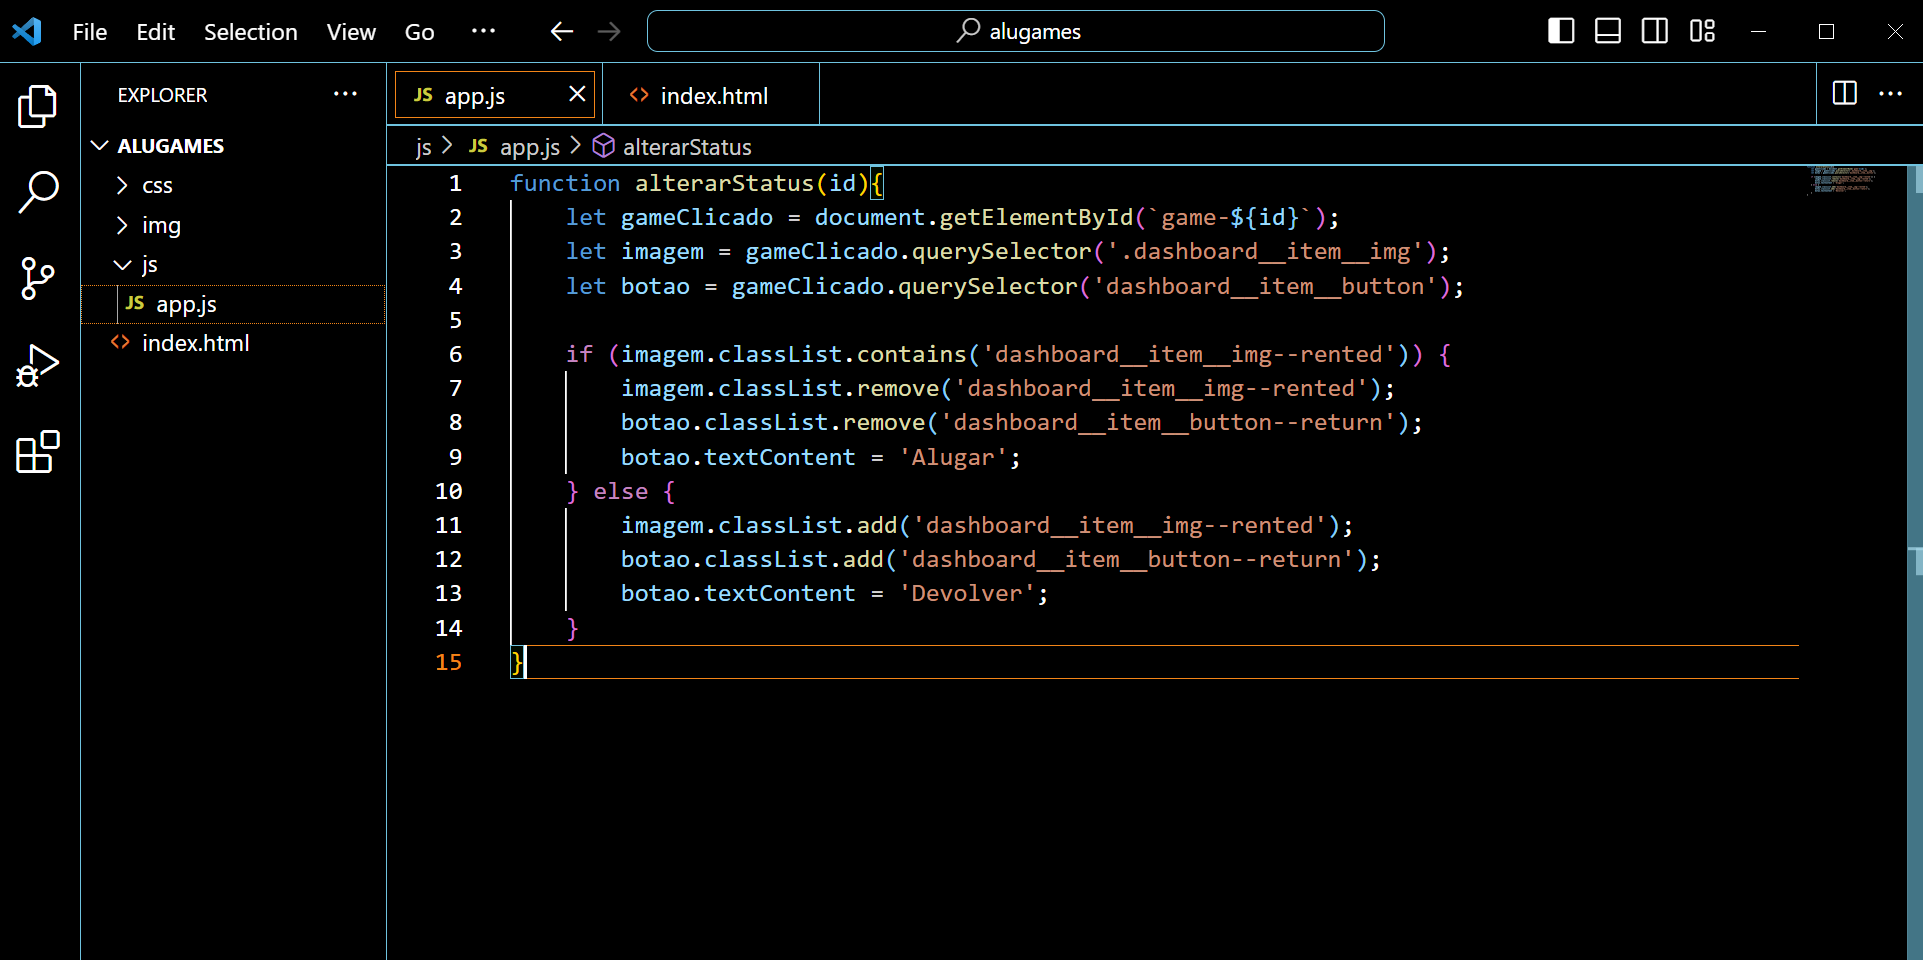The image size is (1923, 960).
Task: Open the View menu
Action: click(351, 32)
